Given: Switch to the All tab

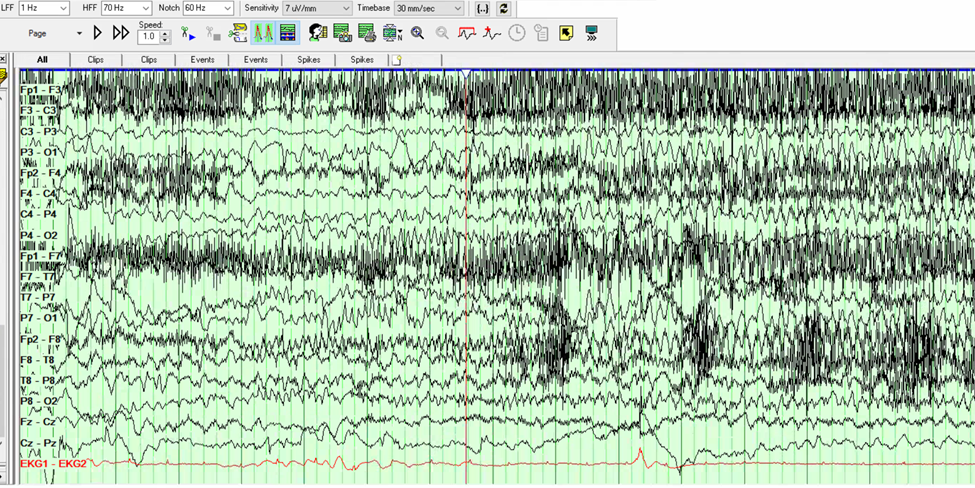Looking at the screenshot, I should click(x=42, y=60).
